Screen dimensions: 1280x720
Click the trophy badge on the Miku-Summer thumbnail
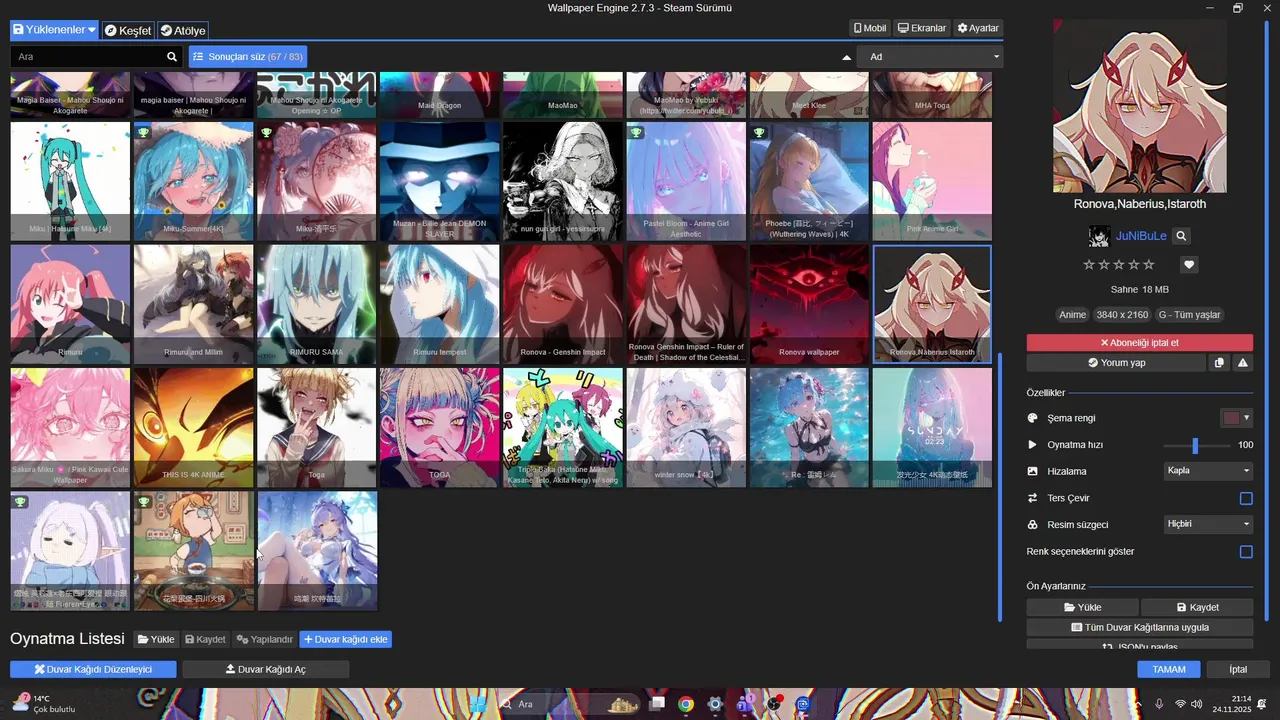click(x=144, y=132)
